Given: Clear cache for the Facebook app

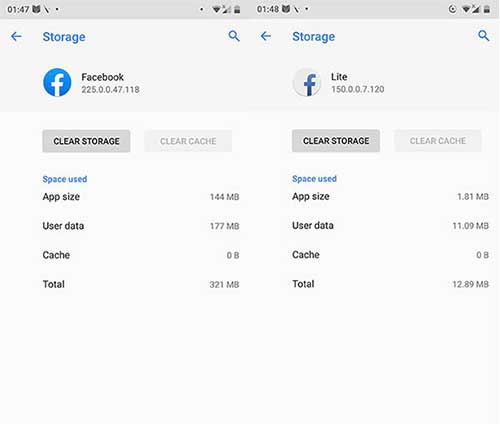Looking at the screenshot, I should click(x=188, y=141).
